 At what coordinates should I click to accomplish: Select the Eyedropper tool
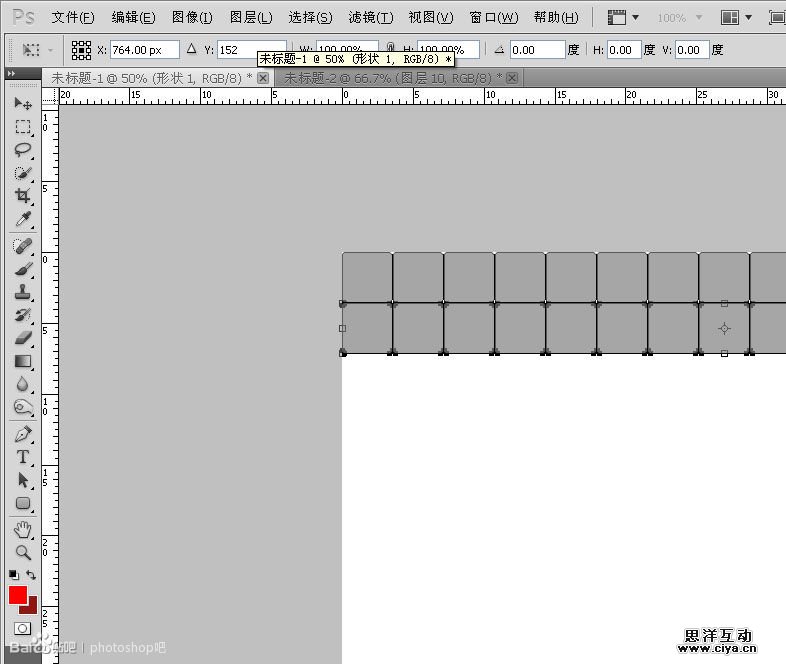click(x=22, y=220)
